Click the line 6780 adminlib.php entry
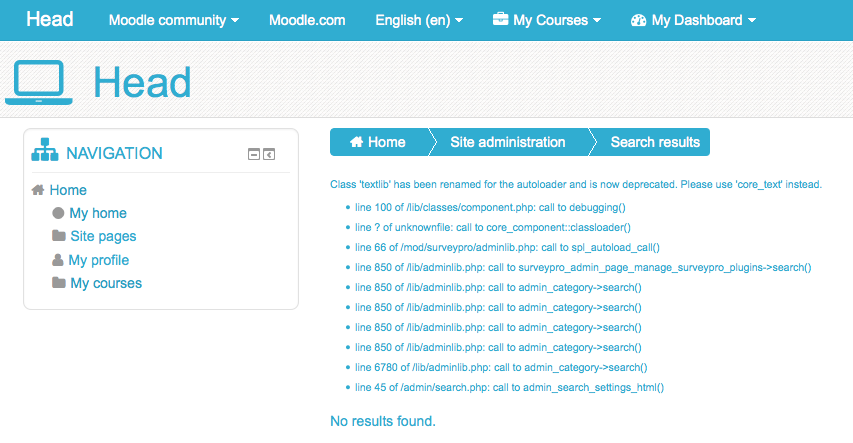The image size is (853, 443). coord(501,367)
